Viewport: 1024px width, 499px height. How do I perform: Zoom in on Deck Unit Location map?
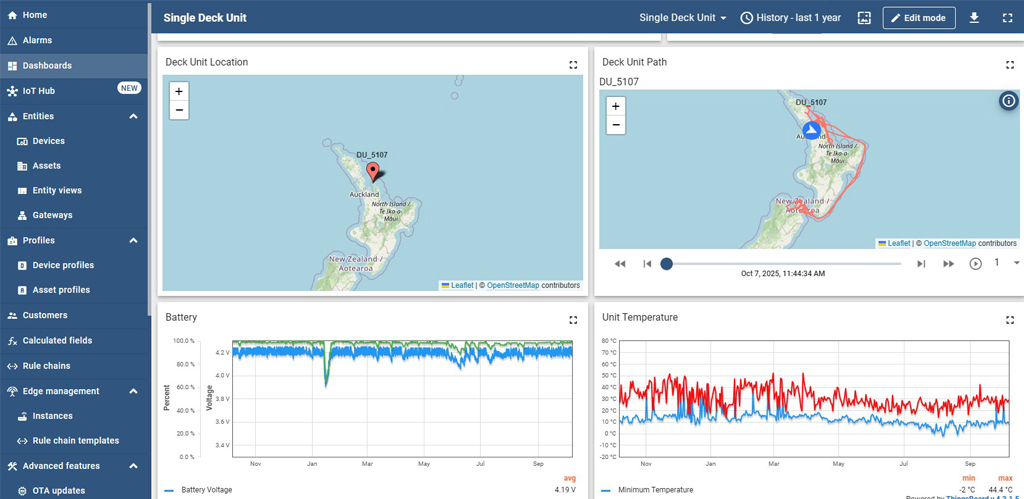179,91
